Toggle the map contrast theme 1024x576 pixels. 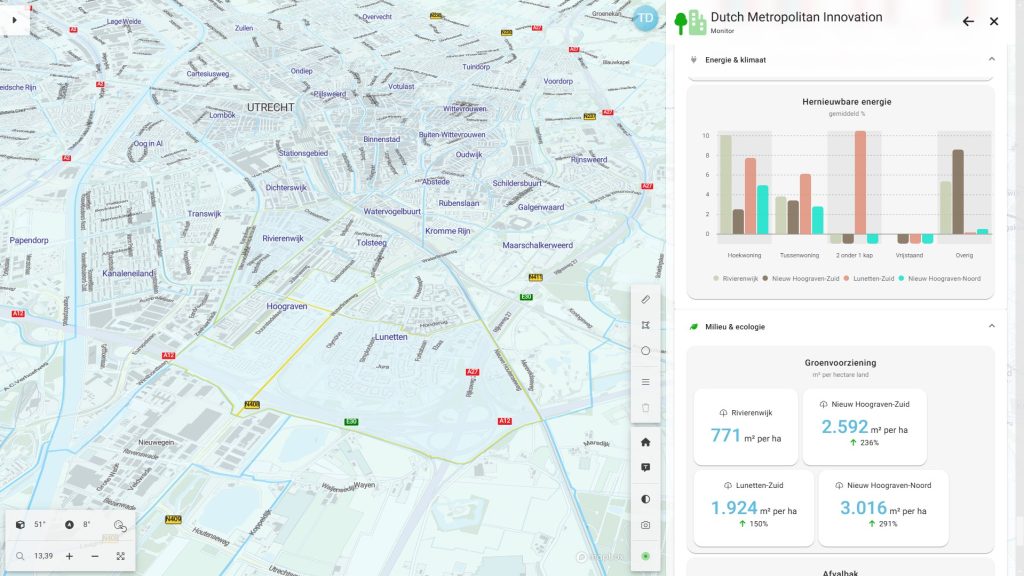pos(645,498)
